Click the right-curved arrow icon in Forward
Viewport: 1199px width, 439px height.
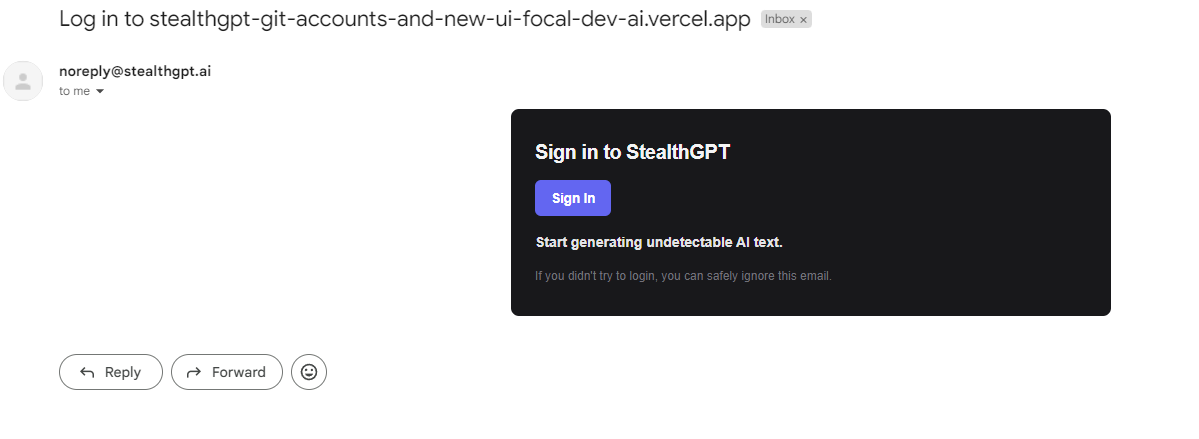[194, 372]
